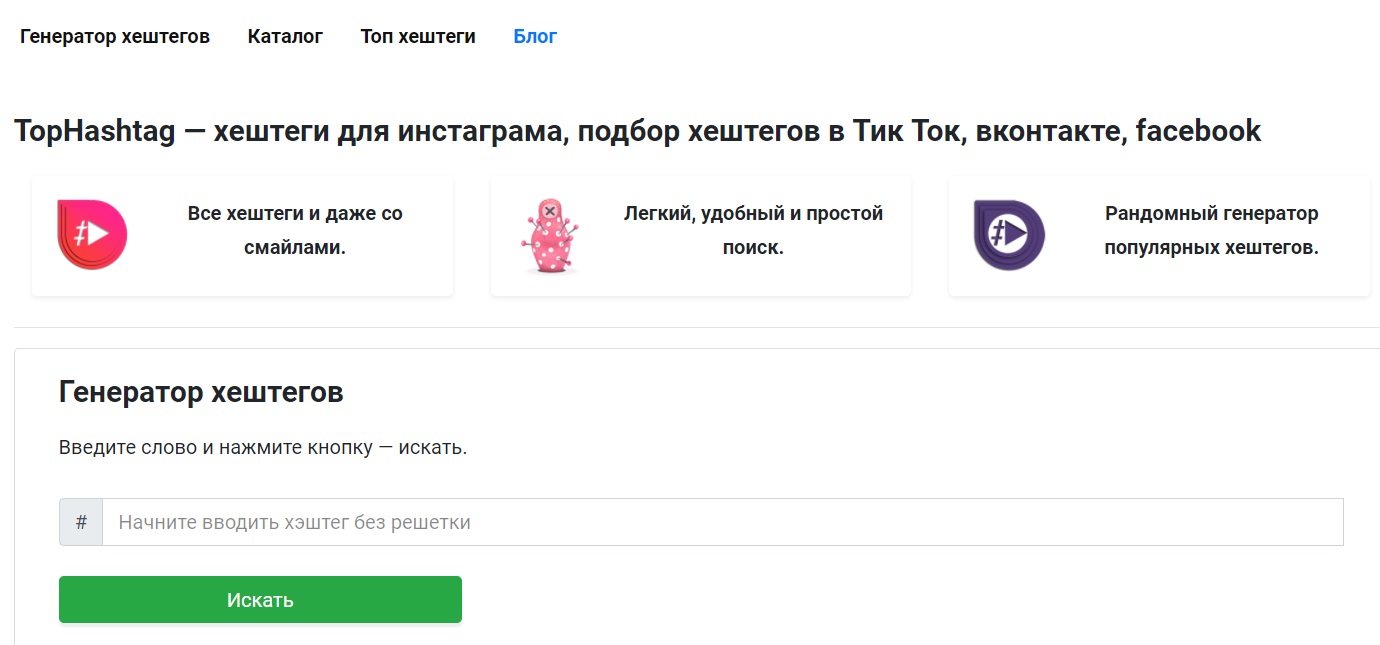Click the pink matryoshka doll icon
The image size is (1380, 645).
tap(550, 236)
